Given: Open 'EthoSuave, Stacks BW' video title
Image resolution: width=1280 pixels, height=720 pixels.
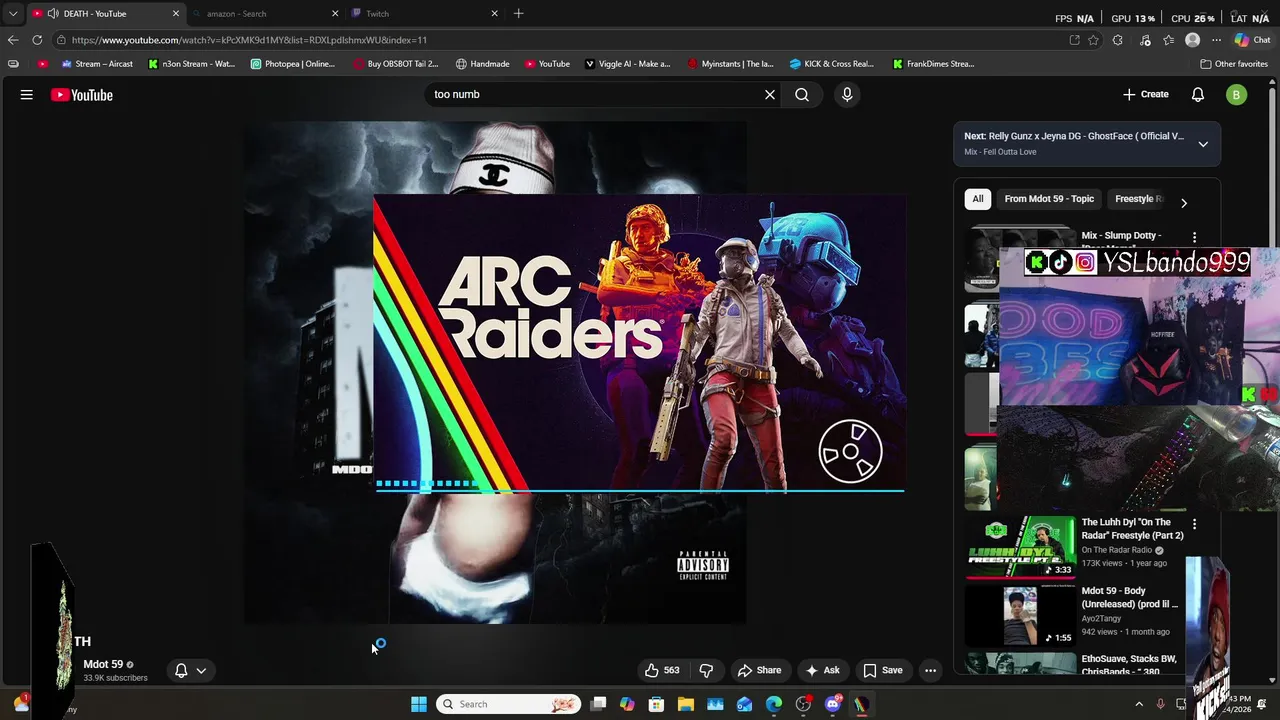Looking at the screenshot, I should pos(1129,664).
